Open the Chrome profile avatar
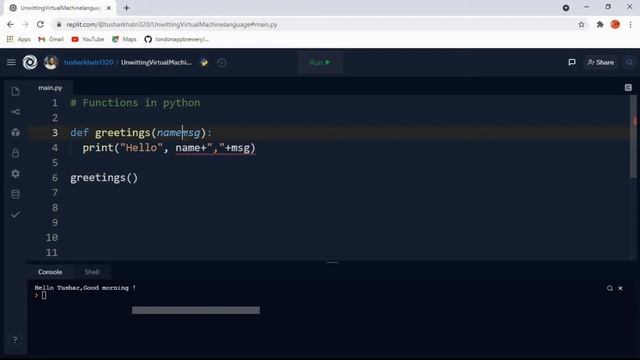This screenshot has width=640, height=360. tap(615, 24)
